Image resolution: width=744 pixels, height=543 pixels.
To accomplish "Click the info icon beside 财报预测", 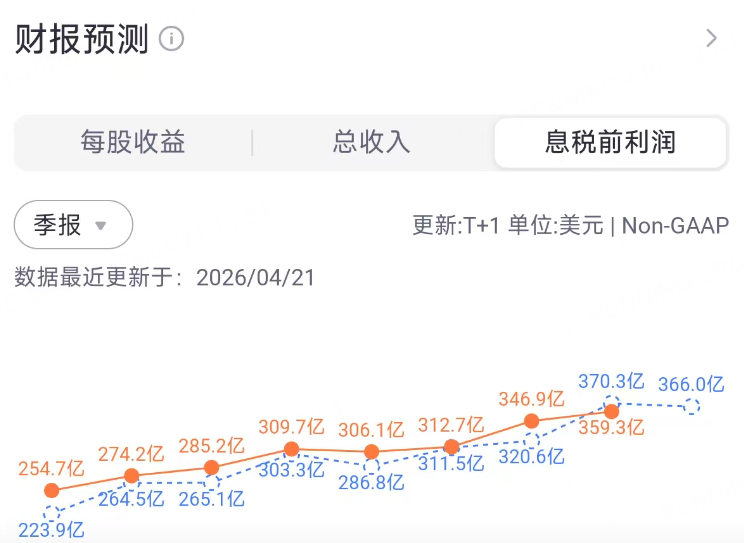I will (x=172, y=39).
